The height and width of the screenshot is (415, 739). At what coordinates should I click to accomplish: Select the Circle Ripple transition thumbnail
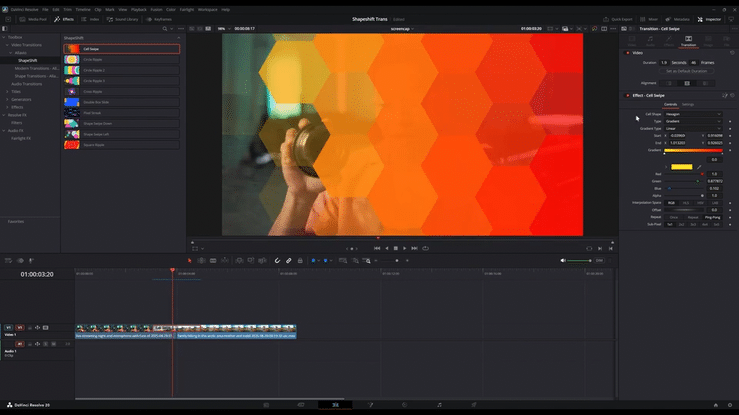[x=72, y=60]
